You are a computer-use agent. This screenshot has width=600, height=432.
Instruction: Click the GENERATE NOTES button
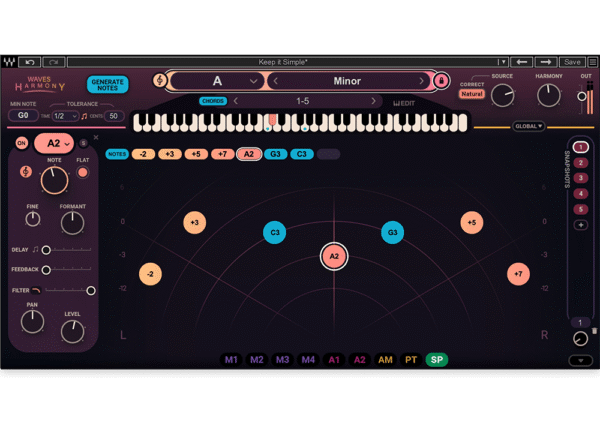(108, 85)
